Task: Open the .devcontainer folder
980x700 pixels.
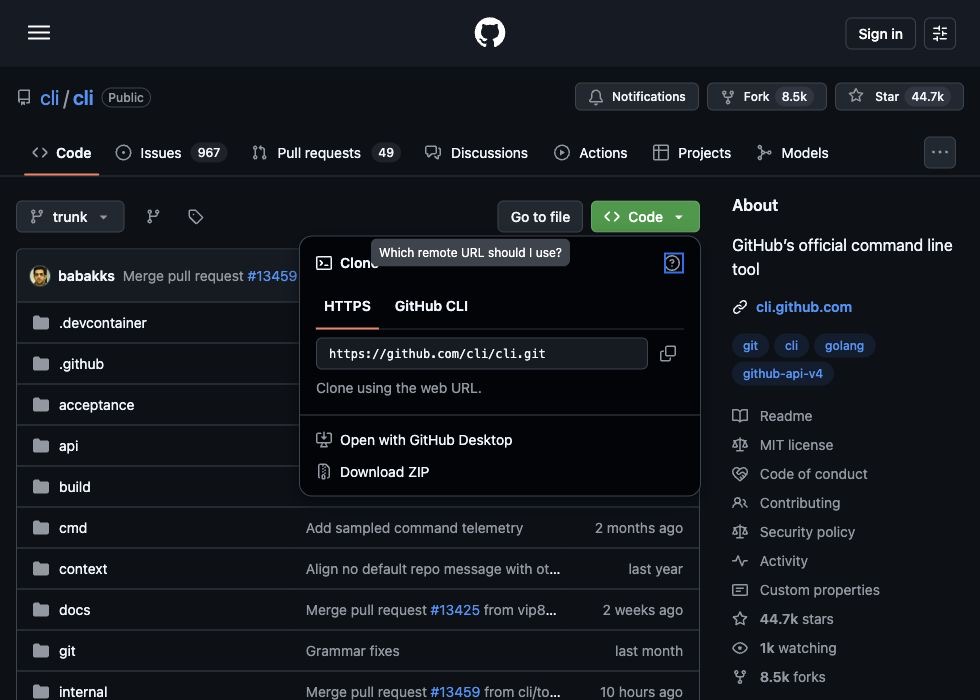Action: (102, 323)
